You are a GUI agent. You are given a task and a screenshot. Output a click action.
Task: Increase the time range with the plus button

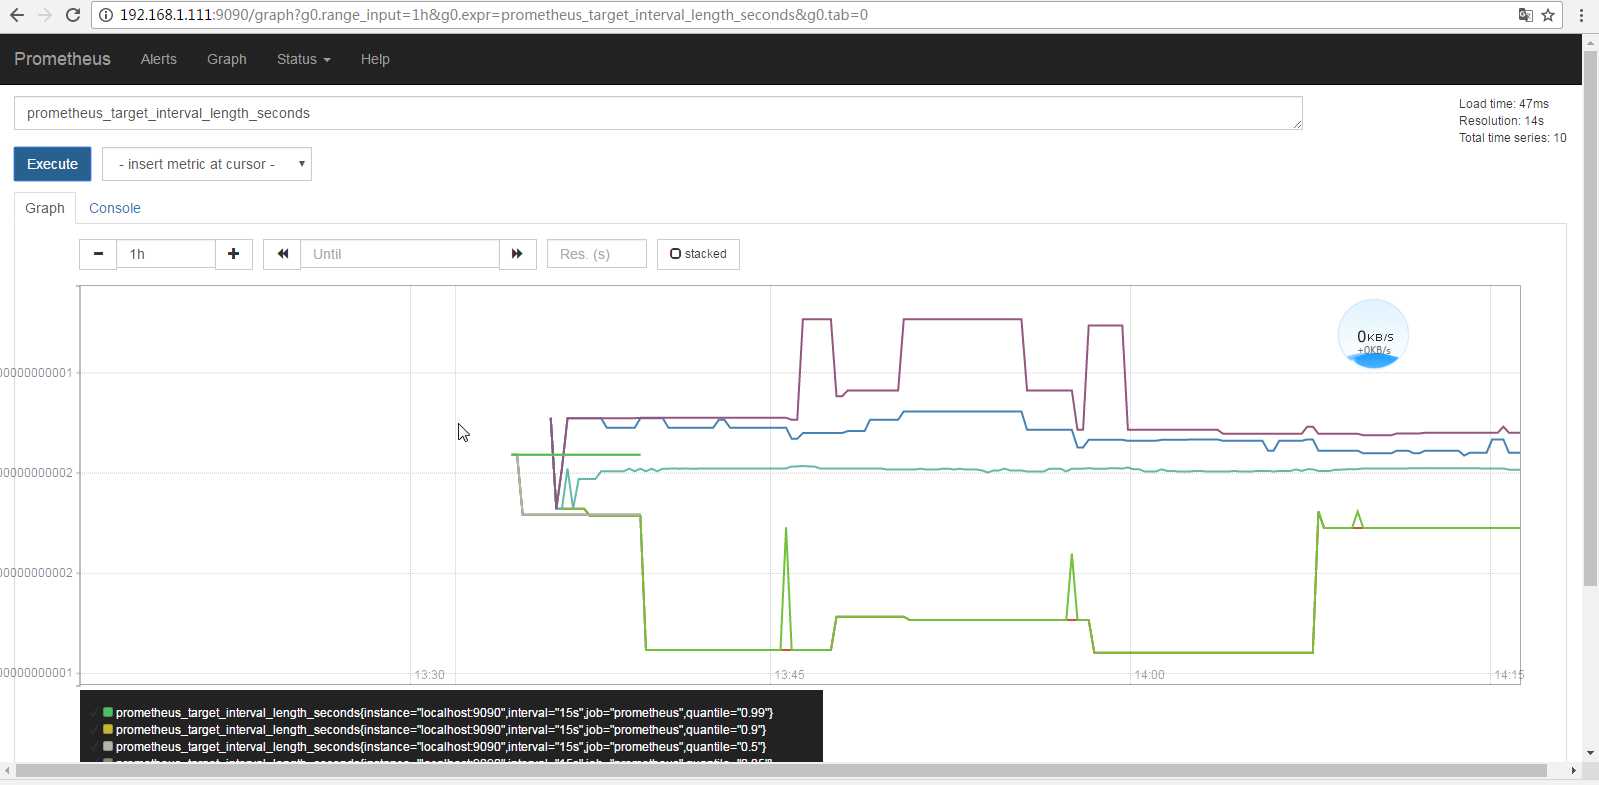233,254
